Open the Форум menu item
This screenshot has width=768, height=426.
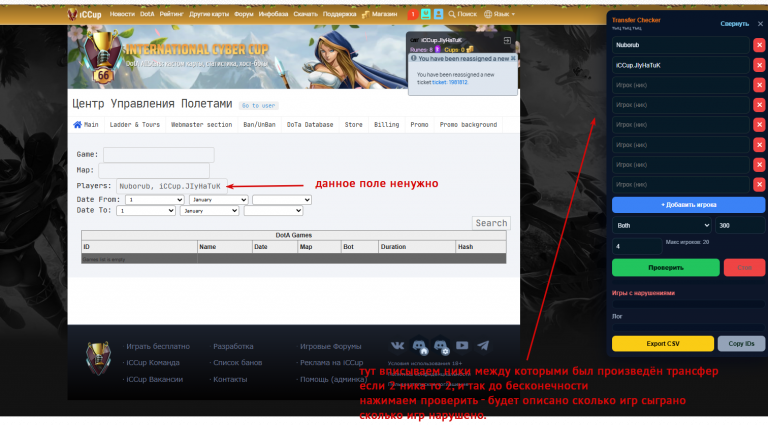click(243, 14)
